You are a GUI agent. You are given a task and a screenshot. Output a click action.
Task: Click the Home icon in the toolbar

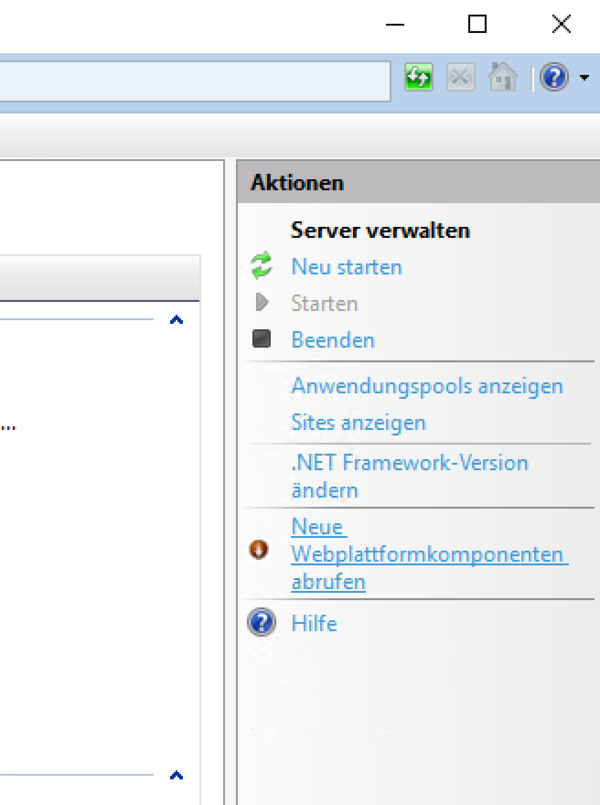[502, 76]
